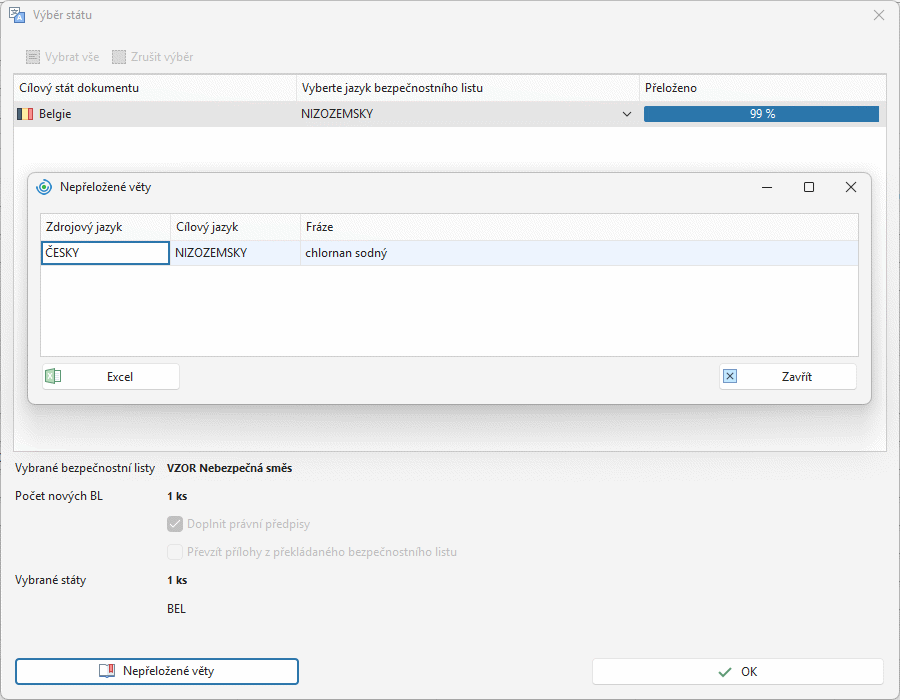Click the Nepřeložené věty button

point(157,671)
